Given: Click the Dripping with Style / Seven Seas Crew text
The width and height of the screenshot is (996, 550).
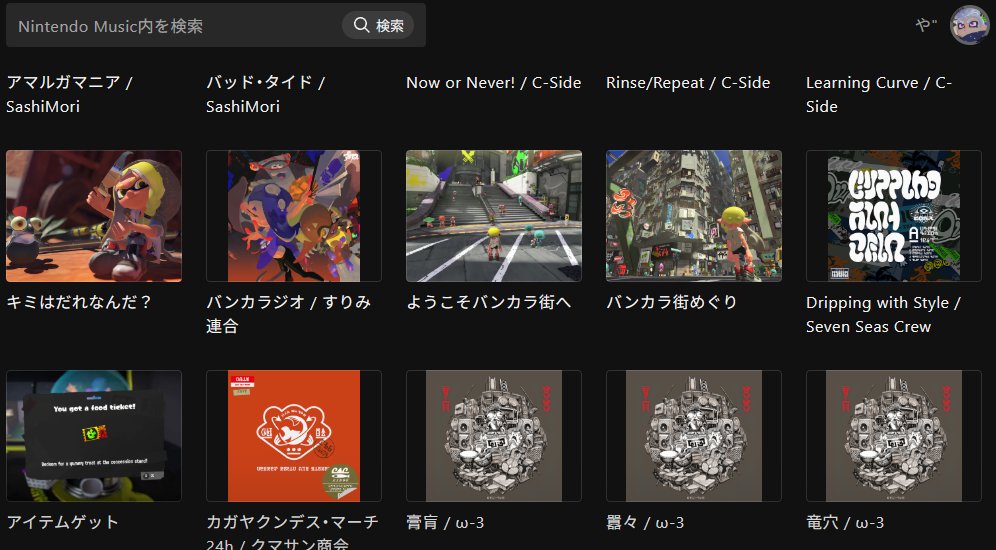Looking at the screenshot, I should pos(883,314).
